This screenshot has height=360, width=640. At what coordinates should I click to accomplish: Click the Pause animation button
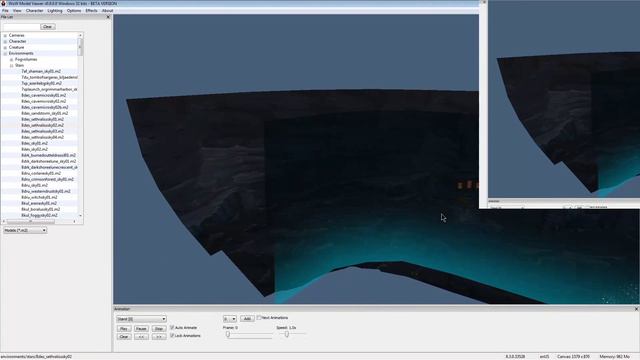[141, 329]
